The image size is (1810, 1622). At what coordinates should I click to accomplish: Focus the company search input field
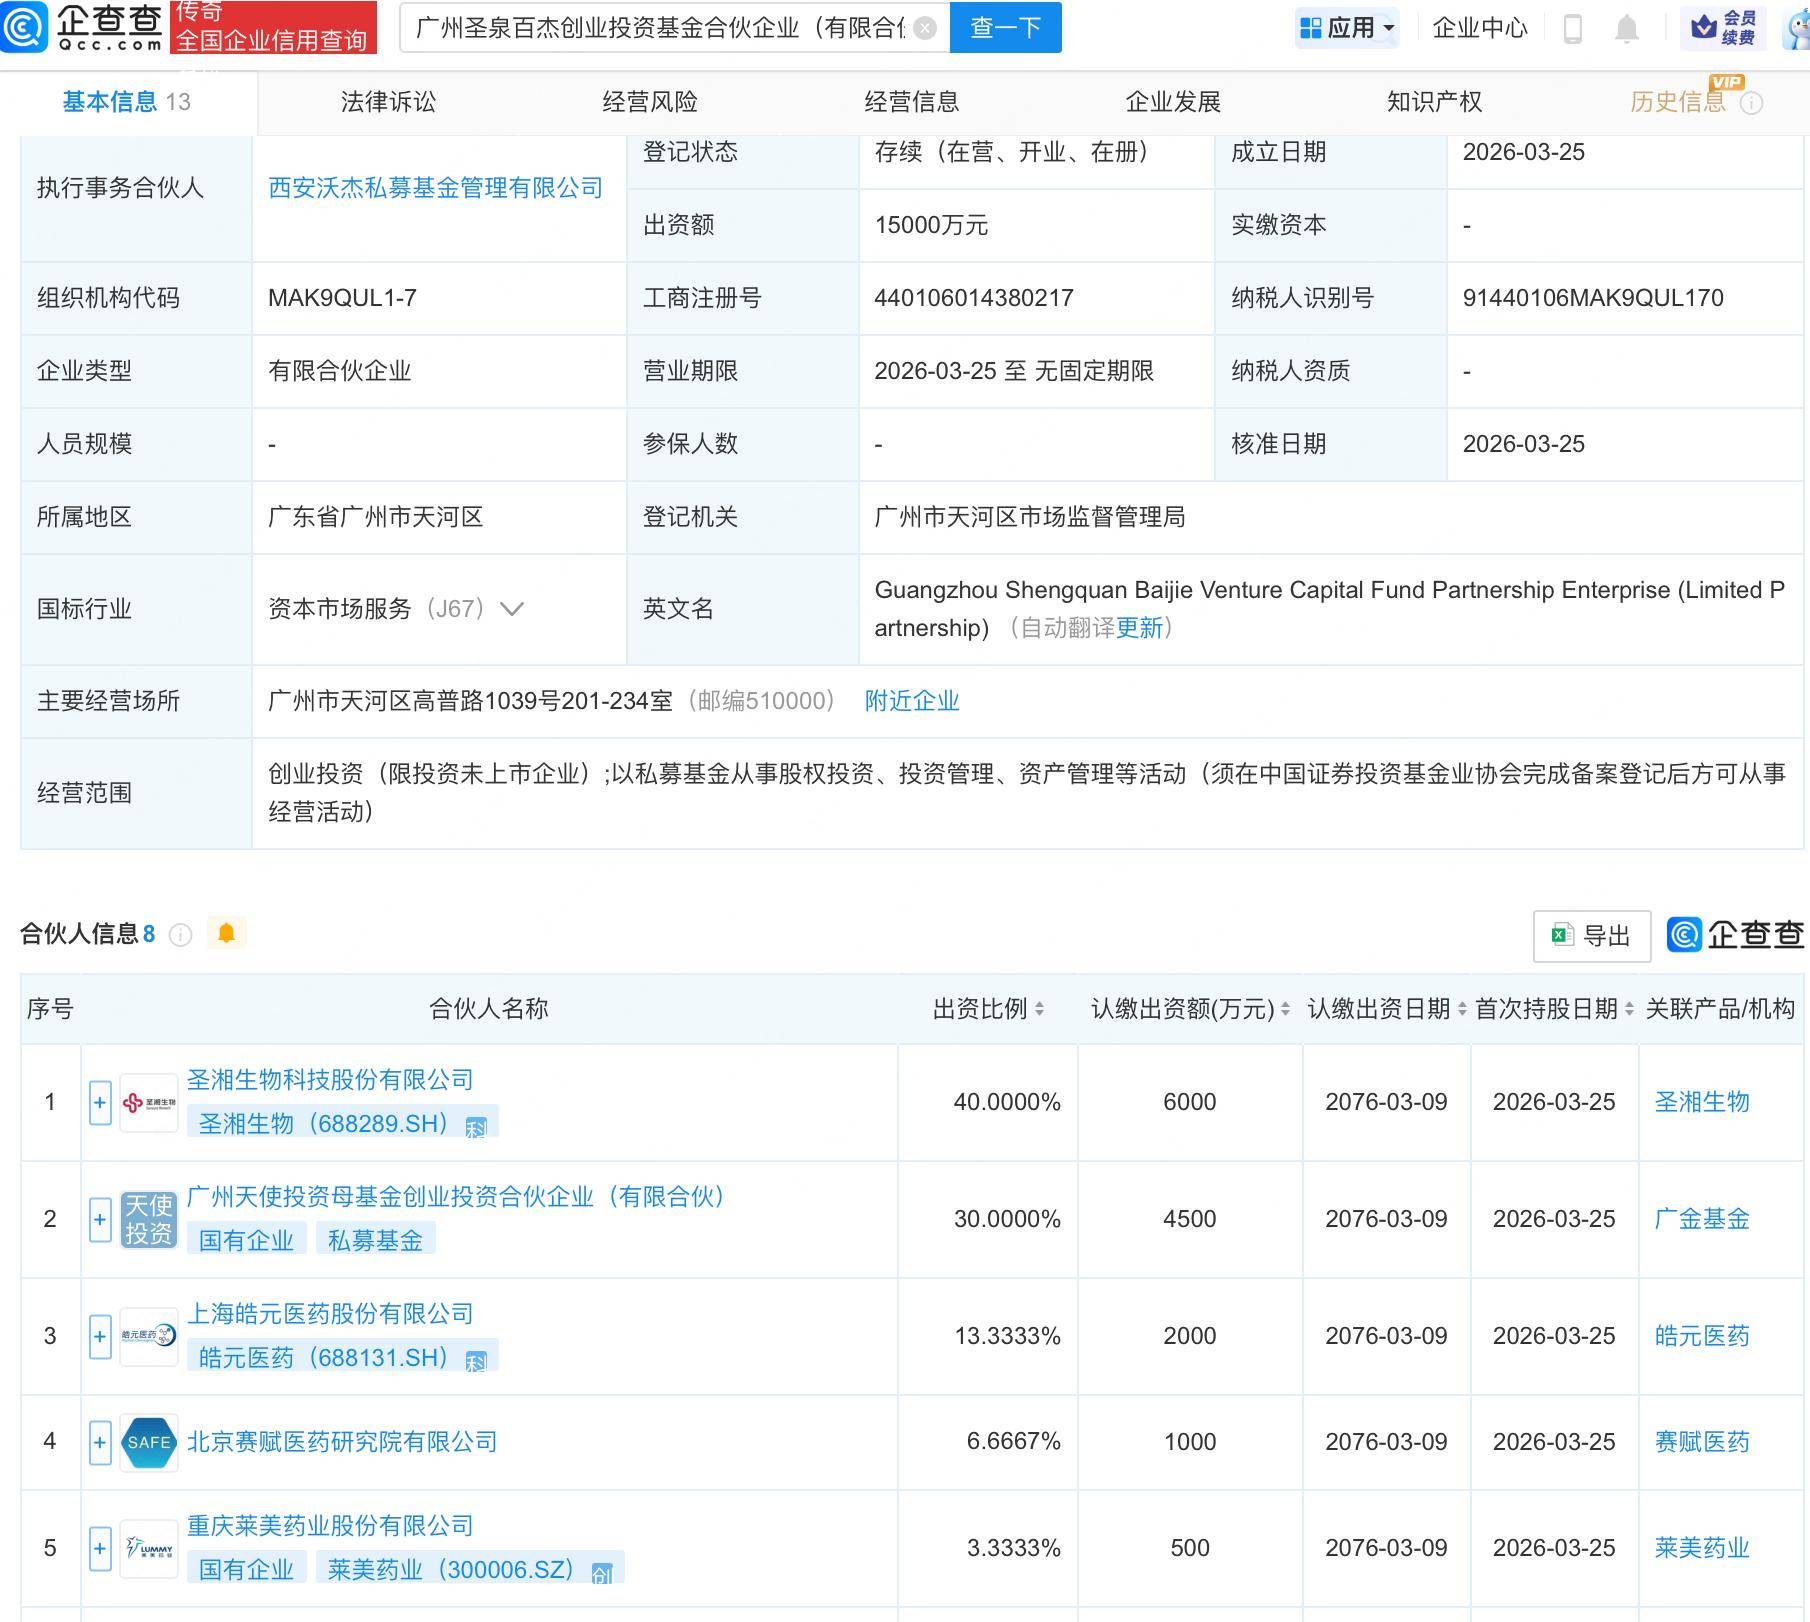(x=660, y=28)
